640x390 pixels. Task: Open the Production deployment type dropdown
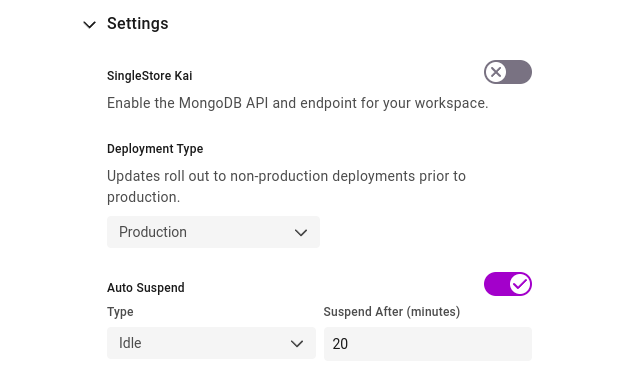pos(213,232)
